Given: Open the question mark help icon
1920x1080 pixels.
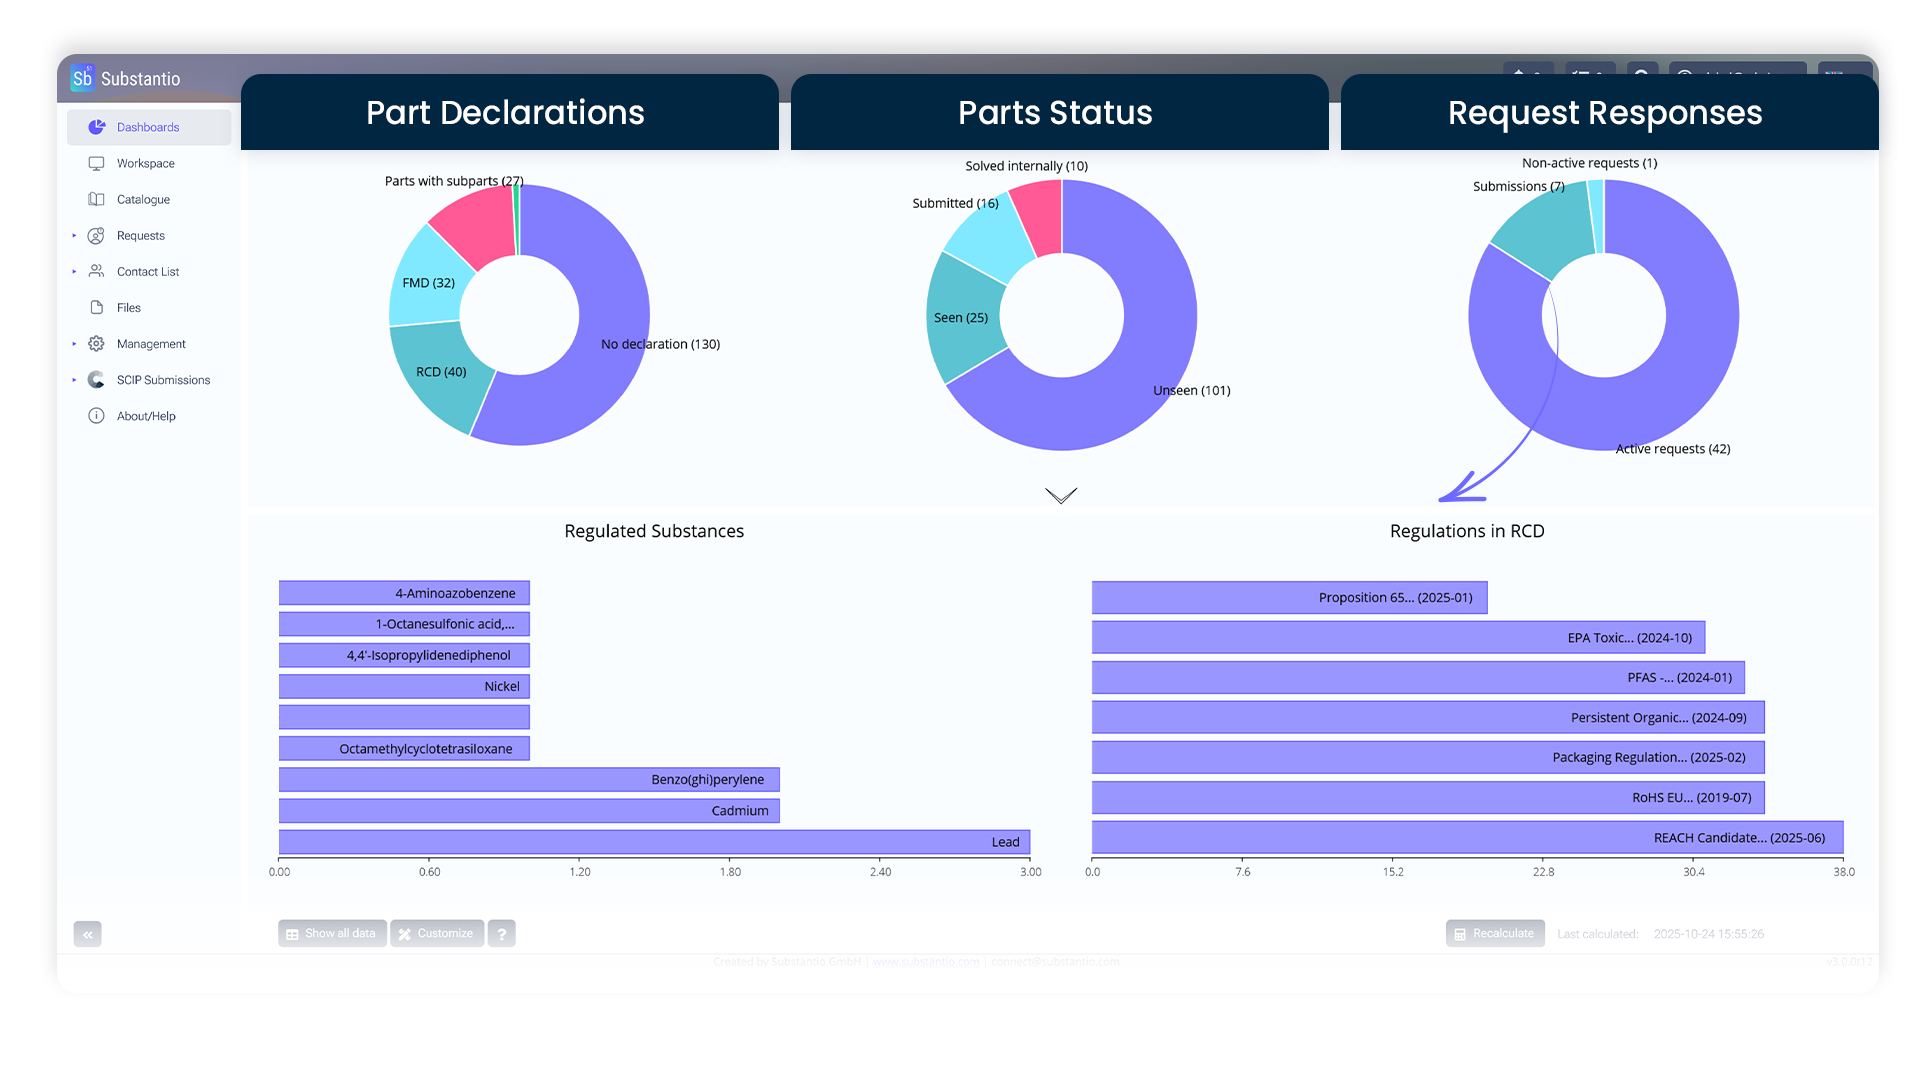Looking at the screenshot, I should [x=502, y=933].
